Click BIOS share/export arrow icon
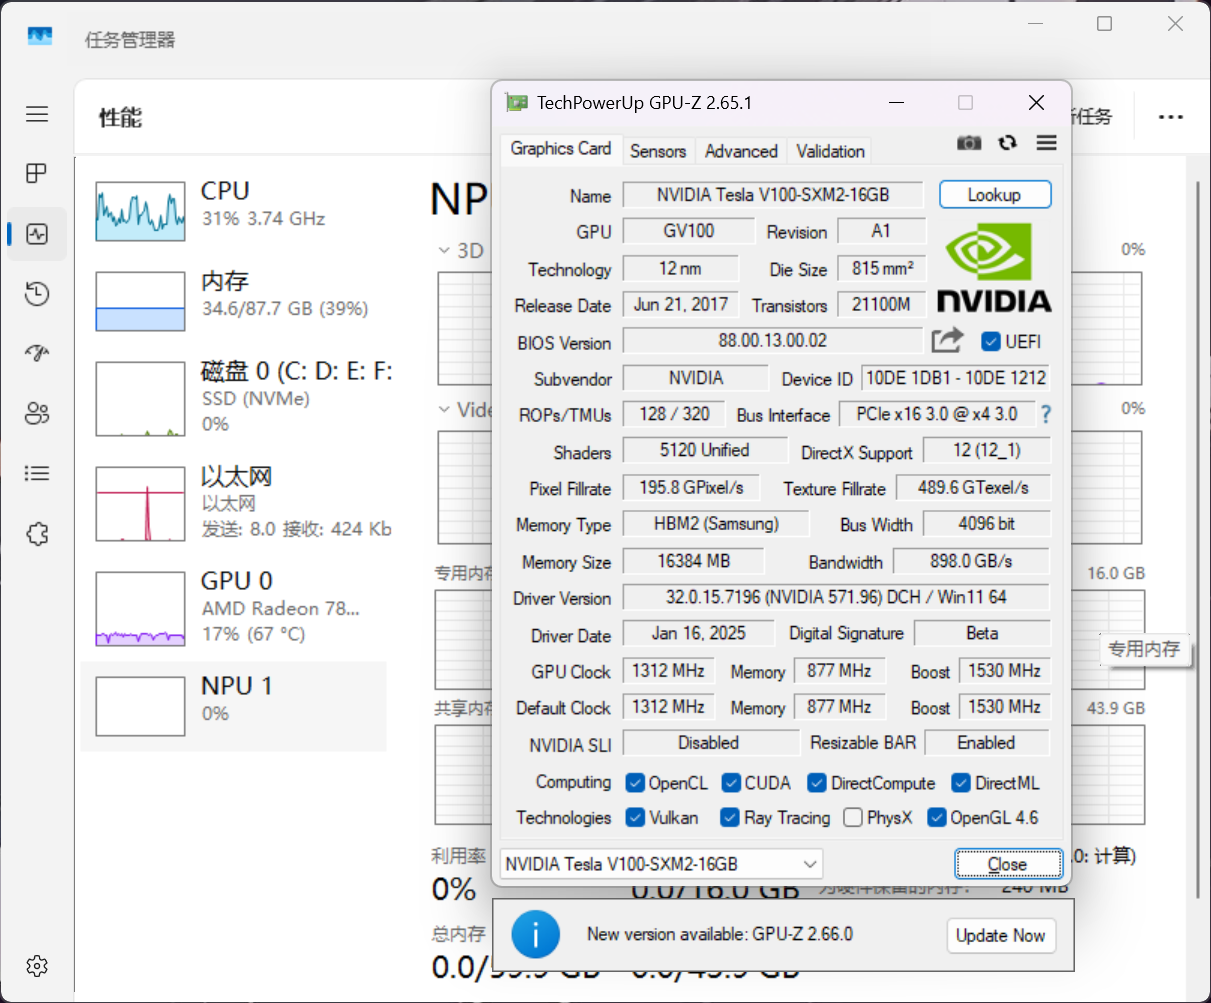 [x=947, y=340]
